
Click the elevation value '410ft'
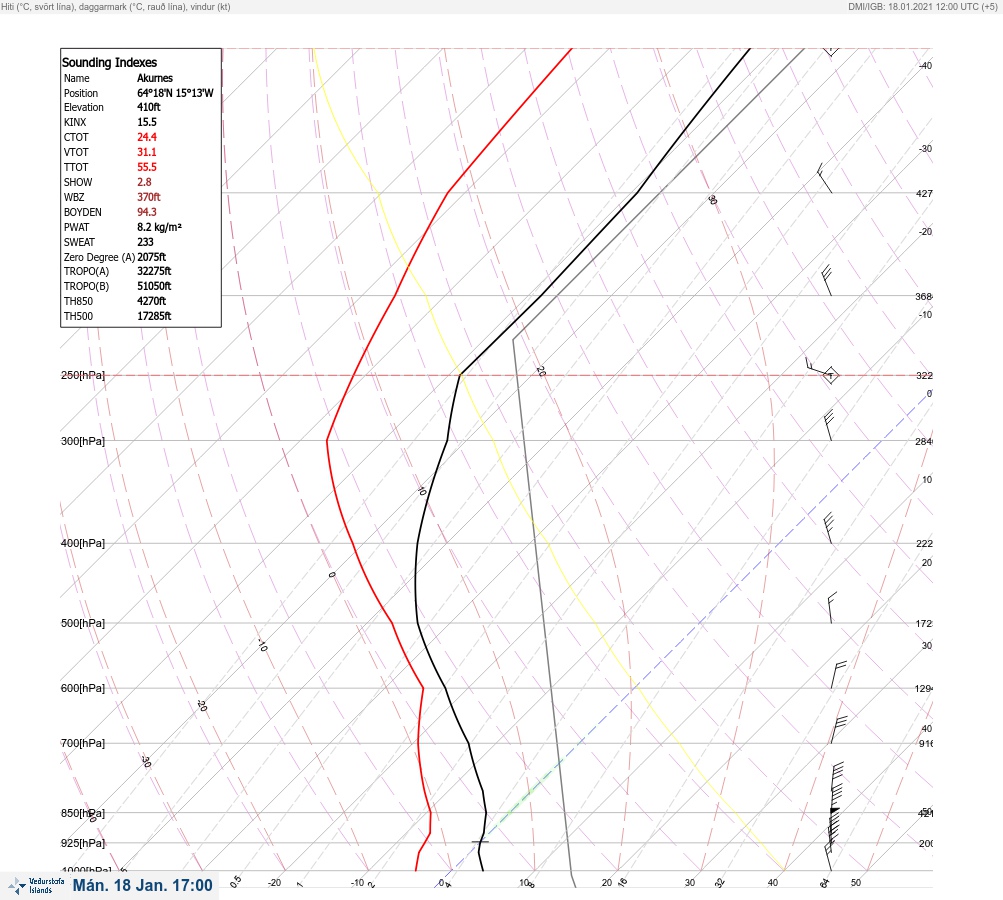pos(148,107)
